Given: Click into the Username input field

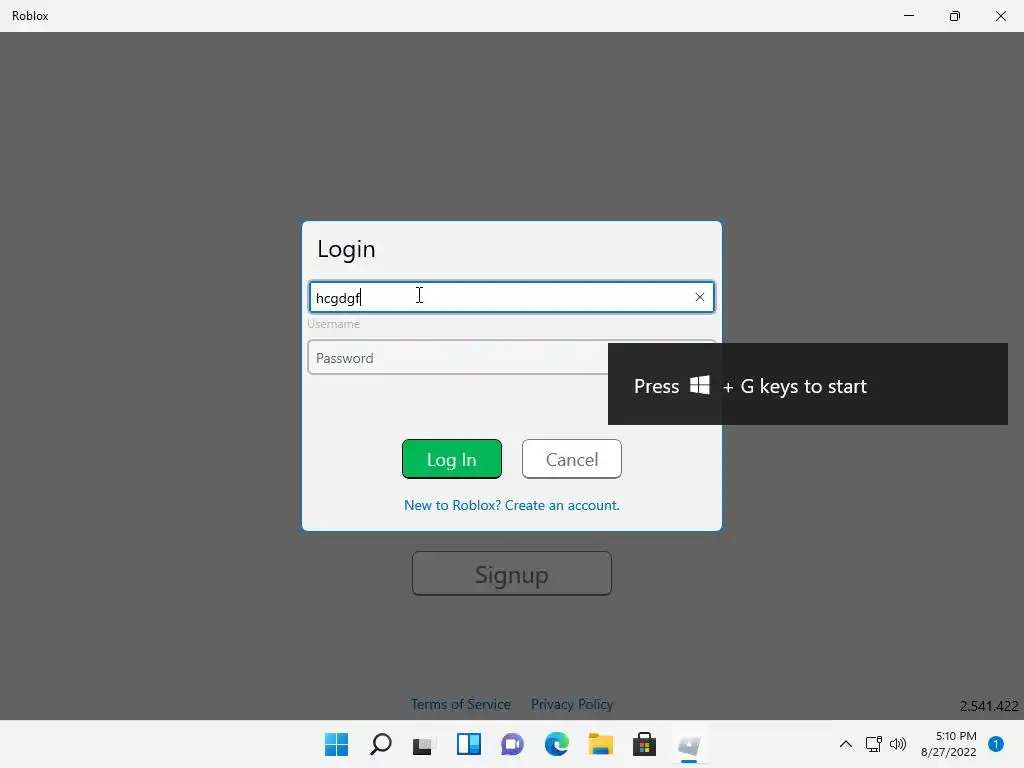Looking at the screenshot, I should (x=511, y=297).
